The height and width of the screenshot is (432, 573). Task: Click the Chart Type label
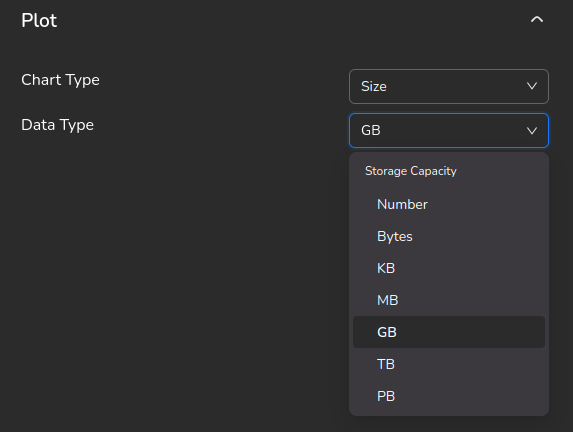click(60, 80)
